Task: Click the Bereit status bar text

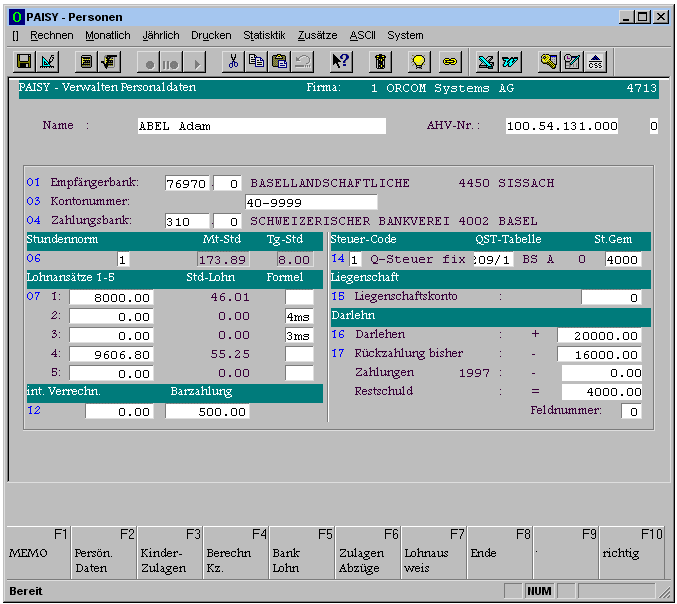Action: (x=26, y=591)
